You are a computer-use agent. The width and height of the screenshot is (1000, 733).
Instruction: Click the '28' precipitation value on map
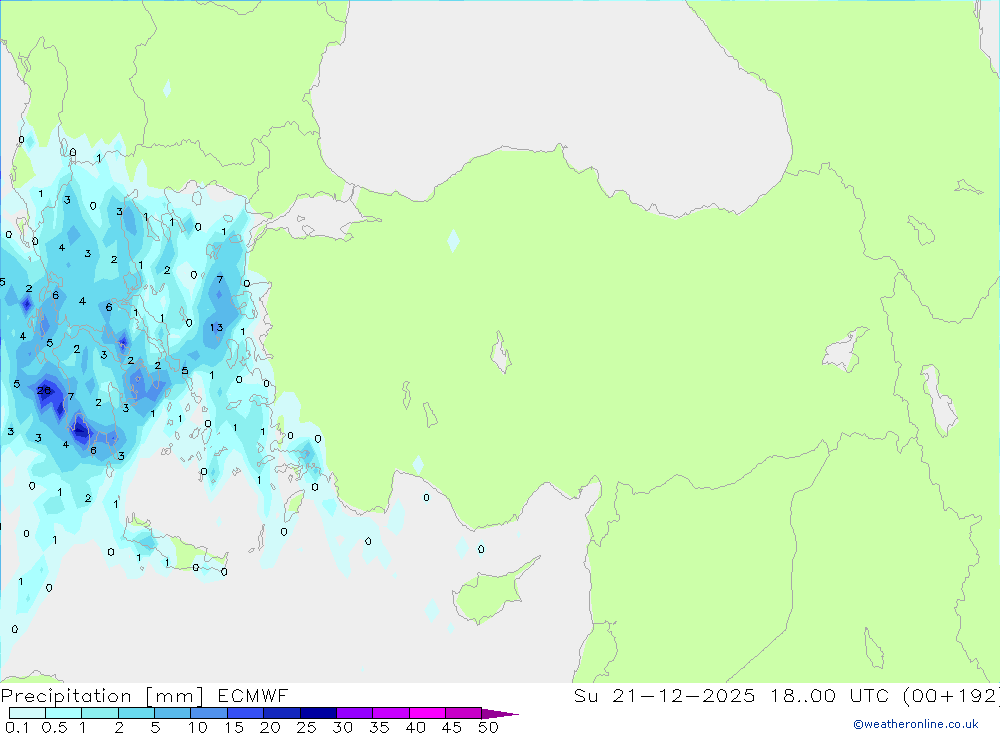point(44,390)
